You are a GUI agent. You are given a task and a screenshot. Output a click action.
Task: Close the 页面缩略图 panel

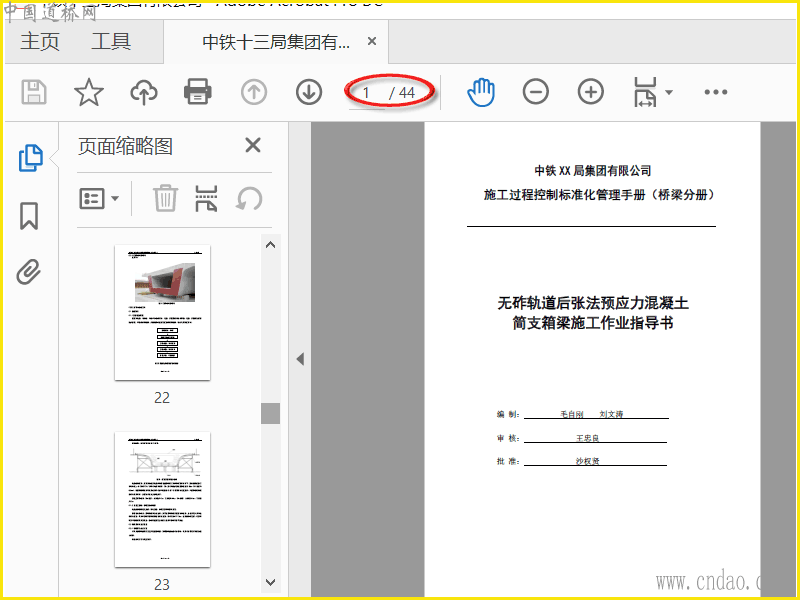253,145
